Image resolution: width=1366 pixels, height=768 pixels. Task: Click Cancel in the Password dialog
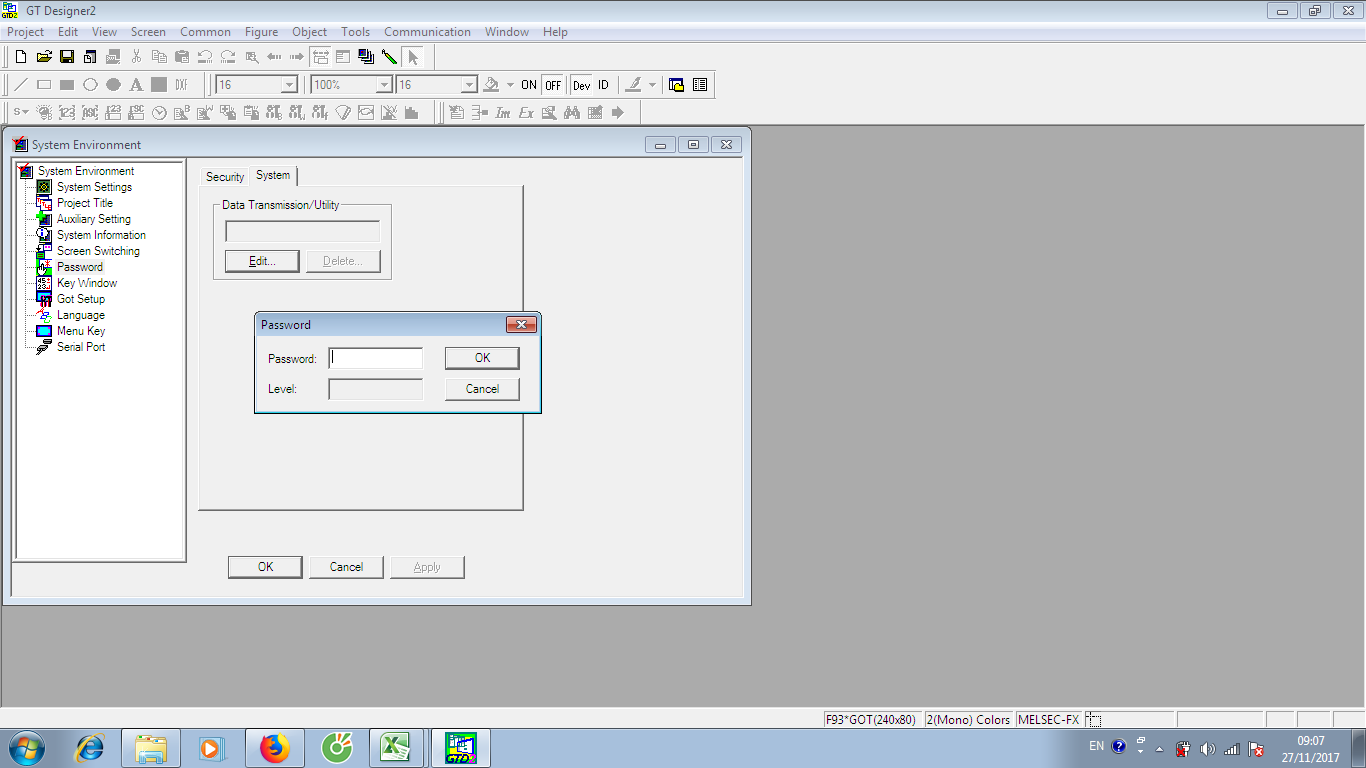tap(482, 389)
